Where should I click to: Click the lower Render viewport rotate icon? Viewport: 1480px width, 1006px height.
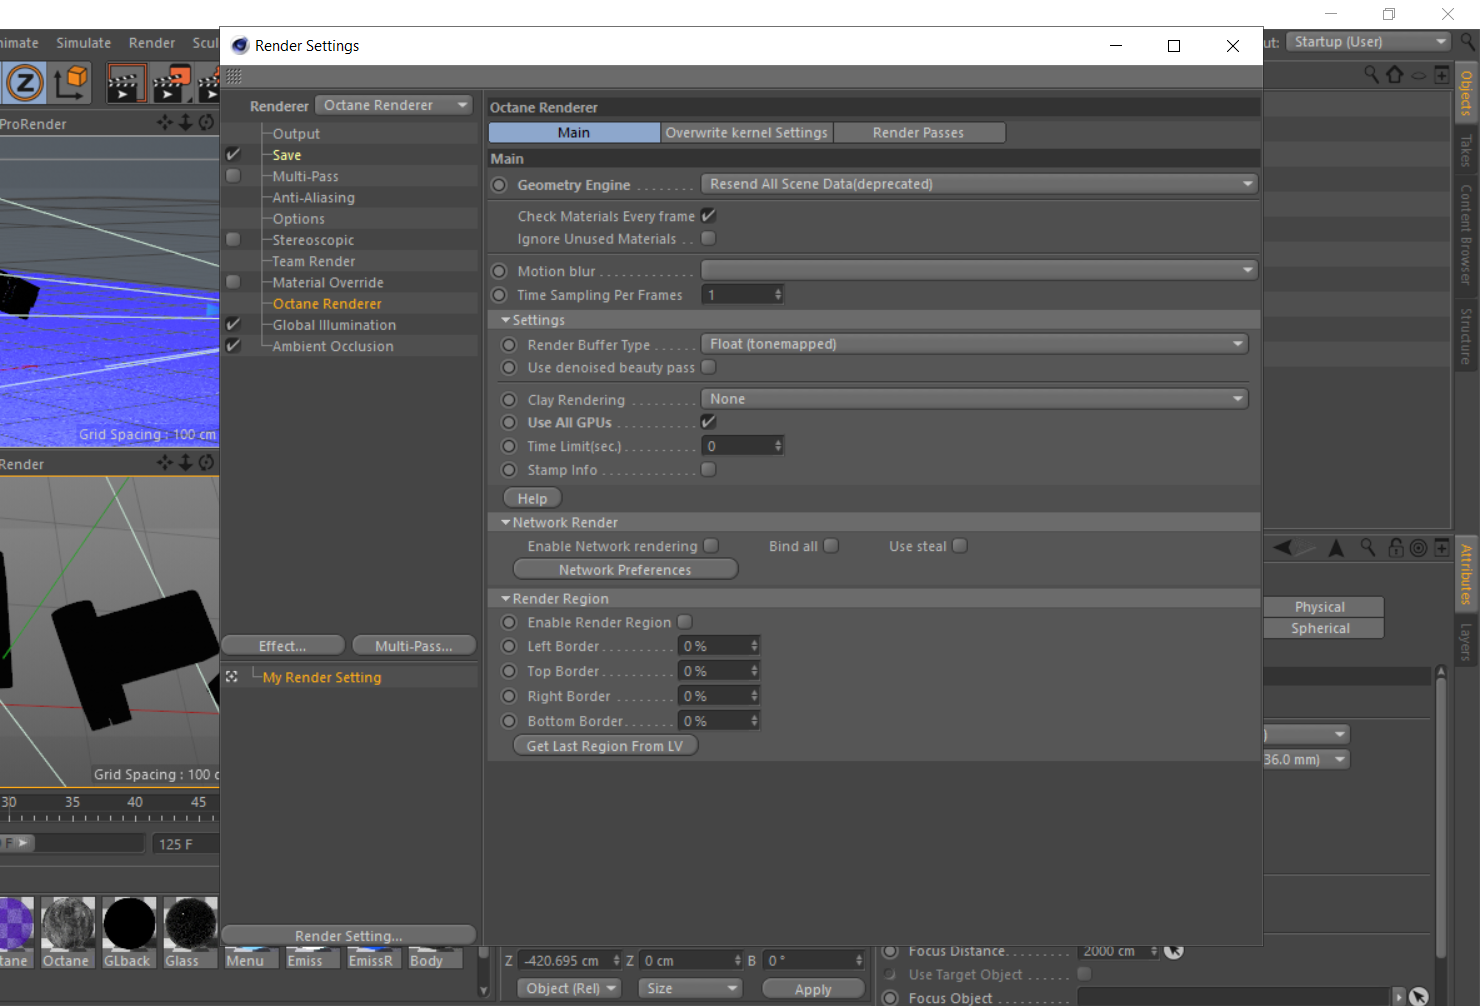(206, 463)
